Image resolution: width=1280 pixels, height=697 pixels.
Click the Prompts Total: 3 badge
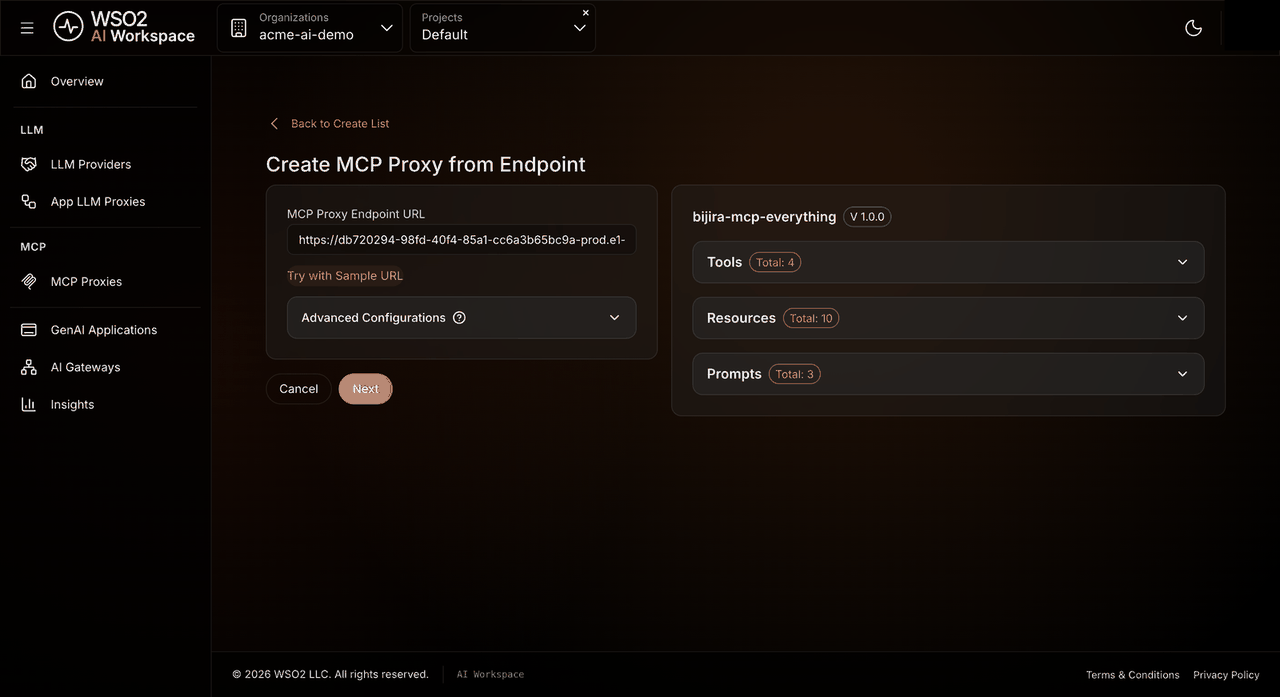point(795,374)
